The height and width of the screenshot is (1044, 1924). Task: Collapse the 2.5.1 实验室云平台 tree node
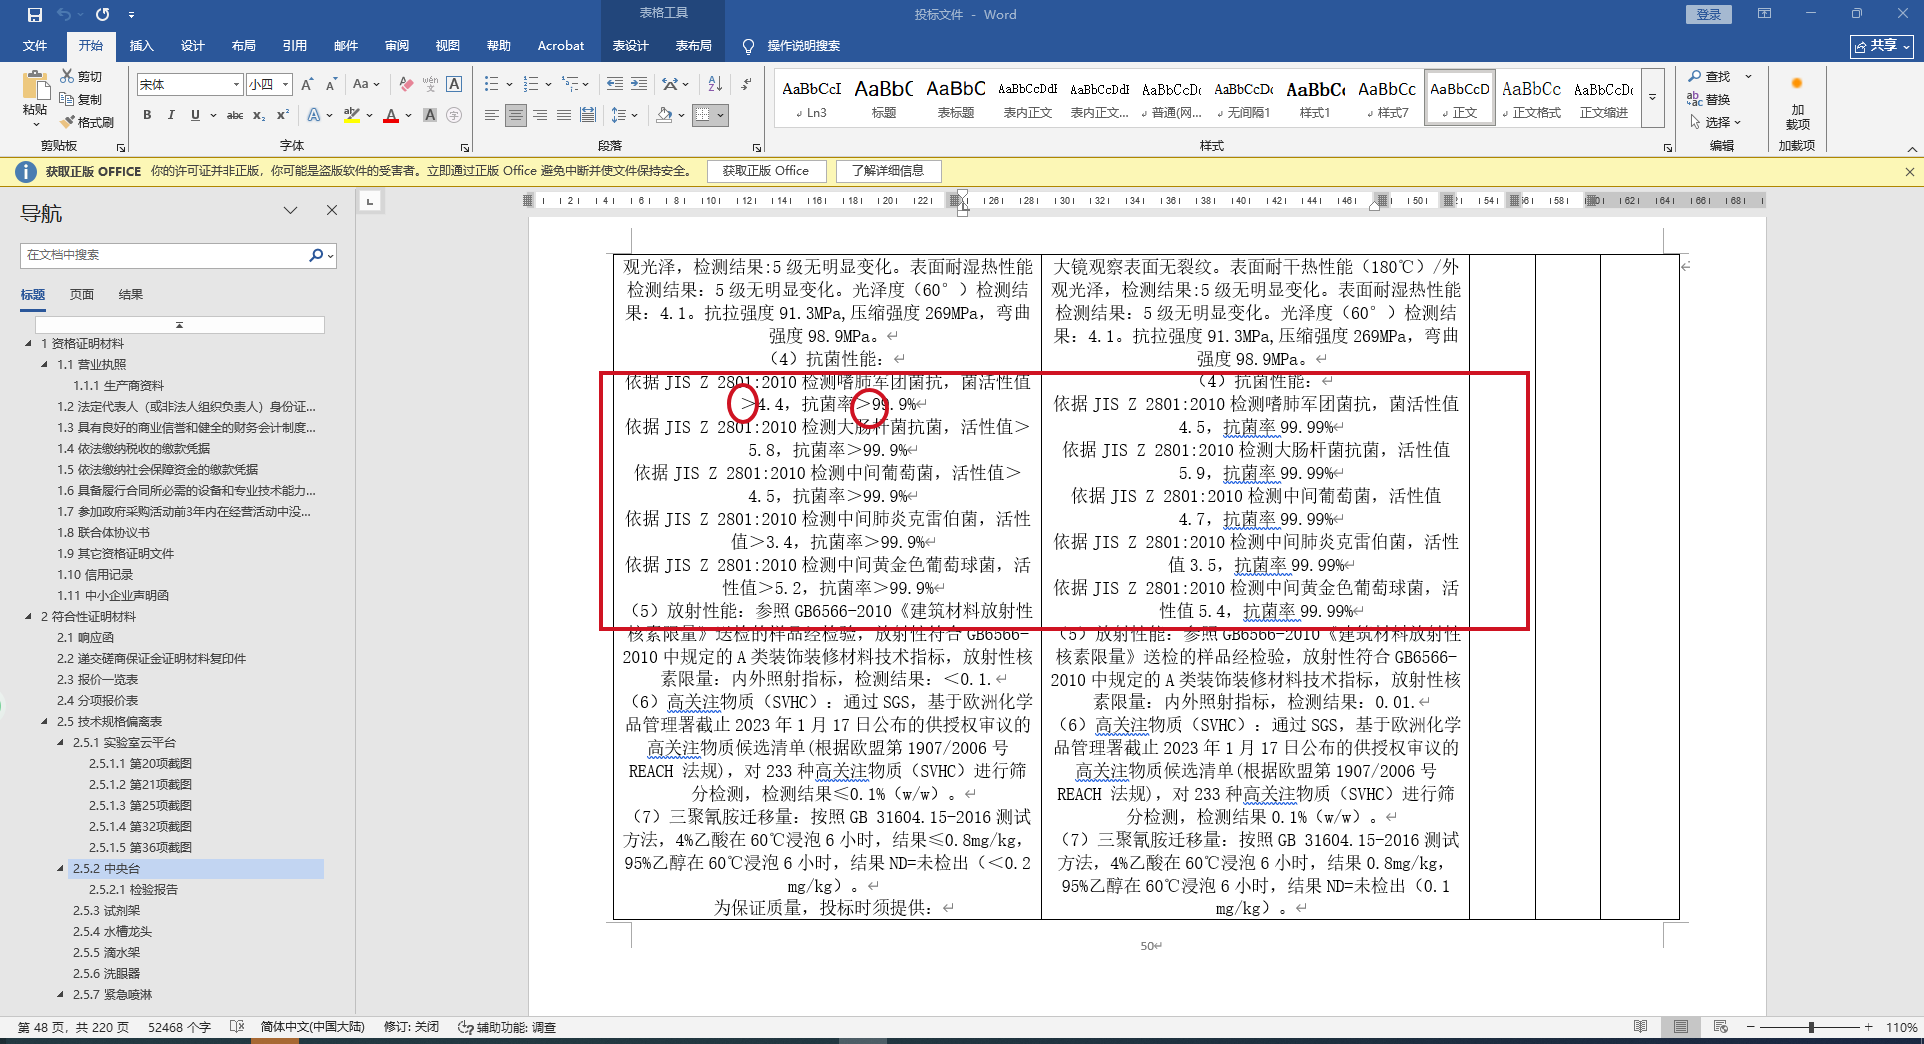61,743
